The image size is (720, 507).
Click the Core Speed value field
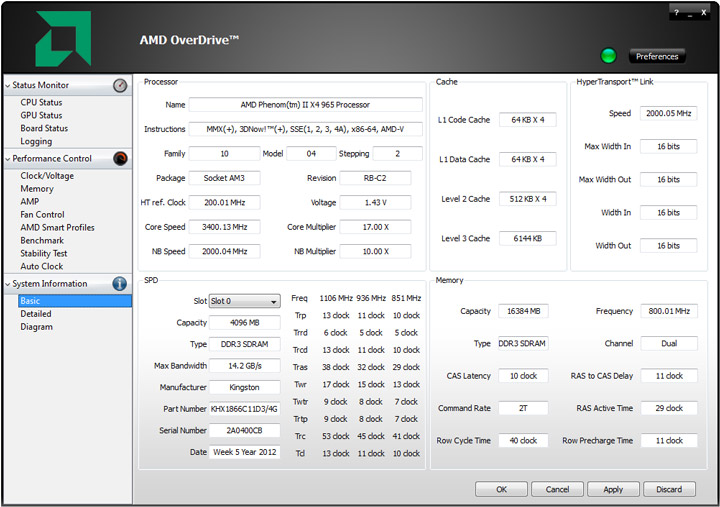[224, 227]
